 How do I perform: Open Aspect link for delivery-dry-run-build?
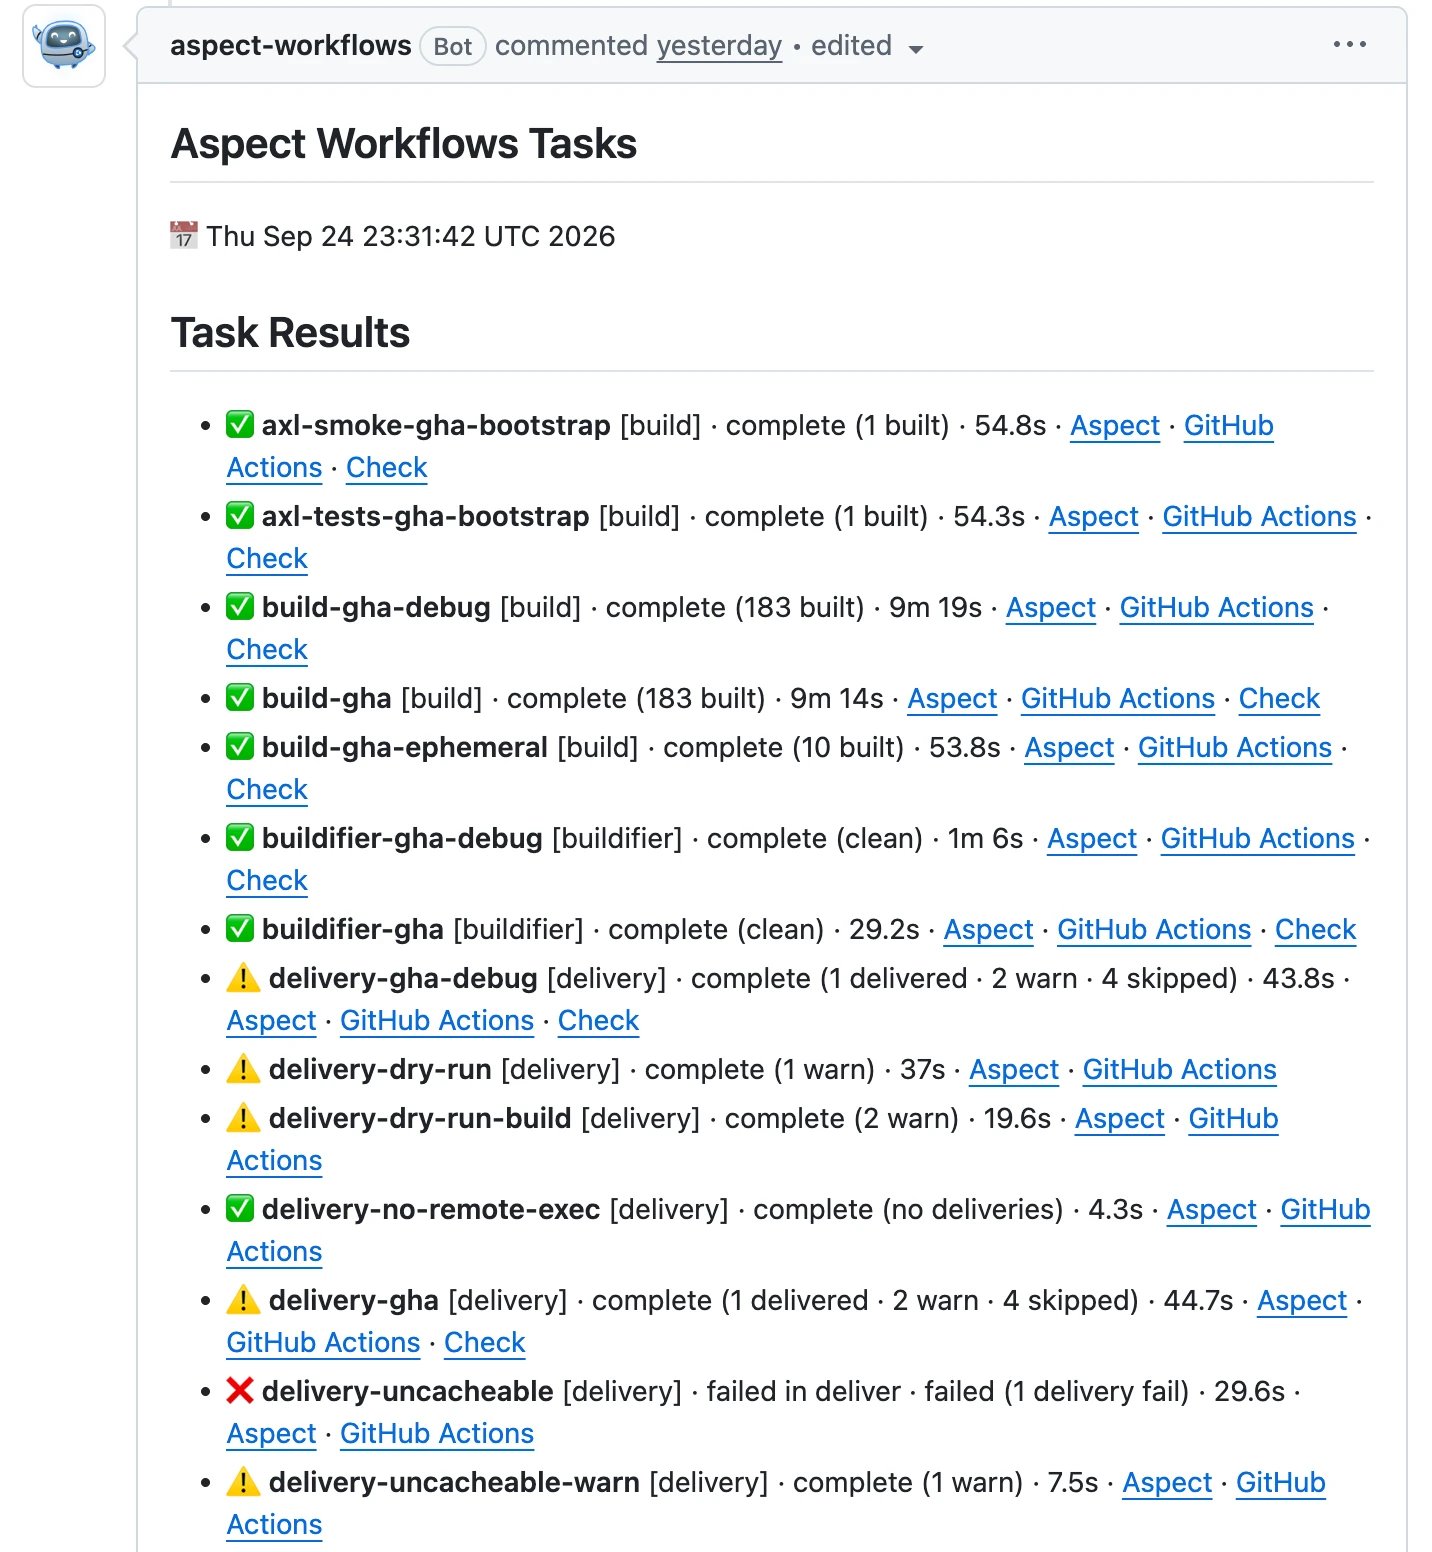coord(1120,1119)
